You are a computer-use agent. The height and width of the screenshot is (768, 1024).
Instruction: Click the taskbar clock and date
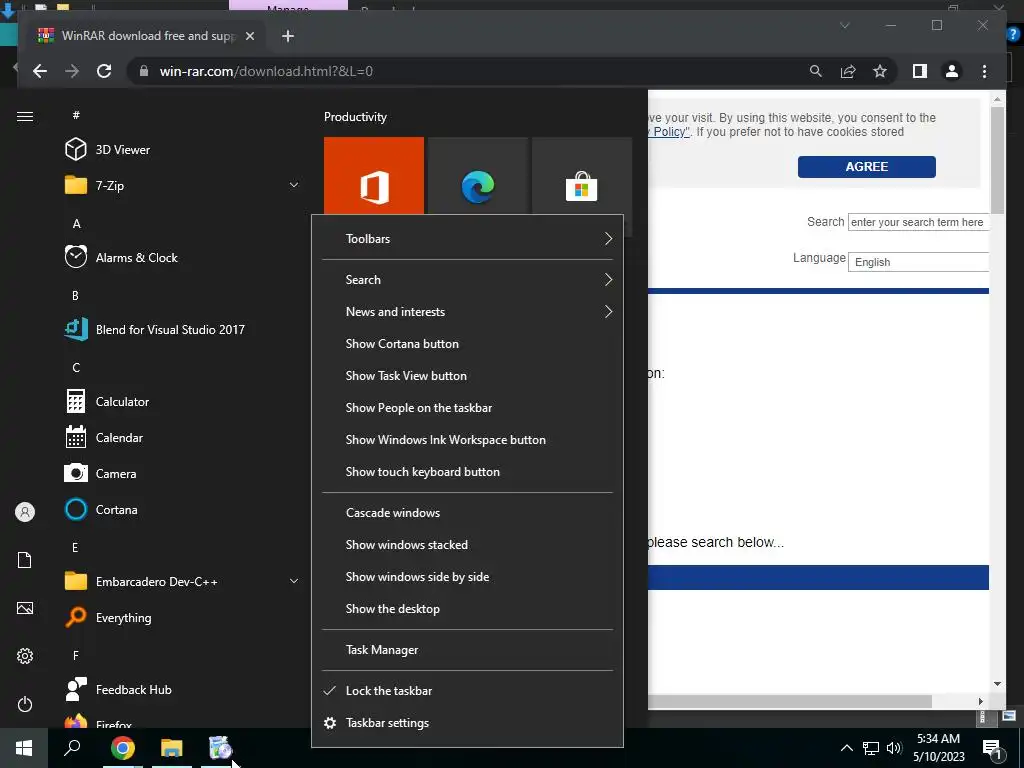pyautogui.click(x=938, y=748)
